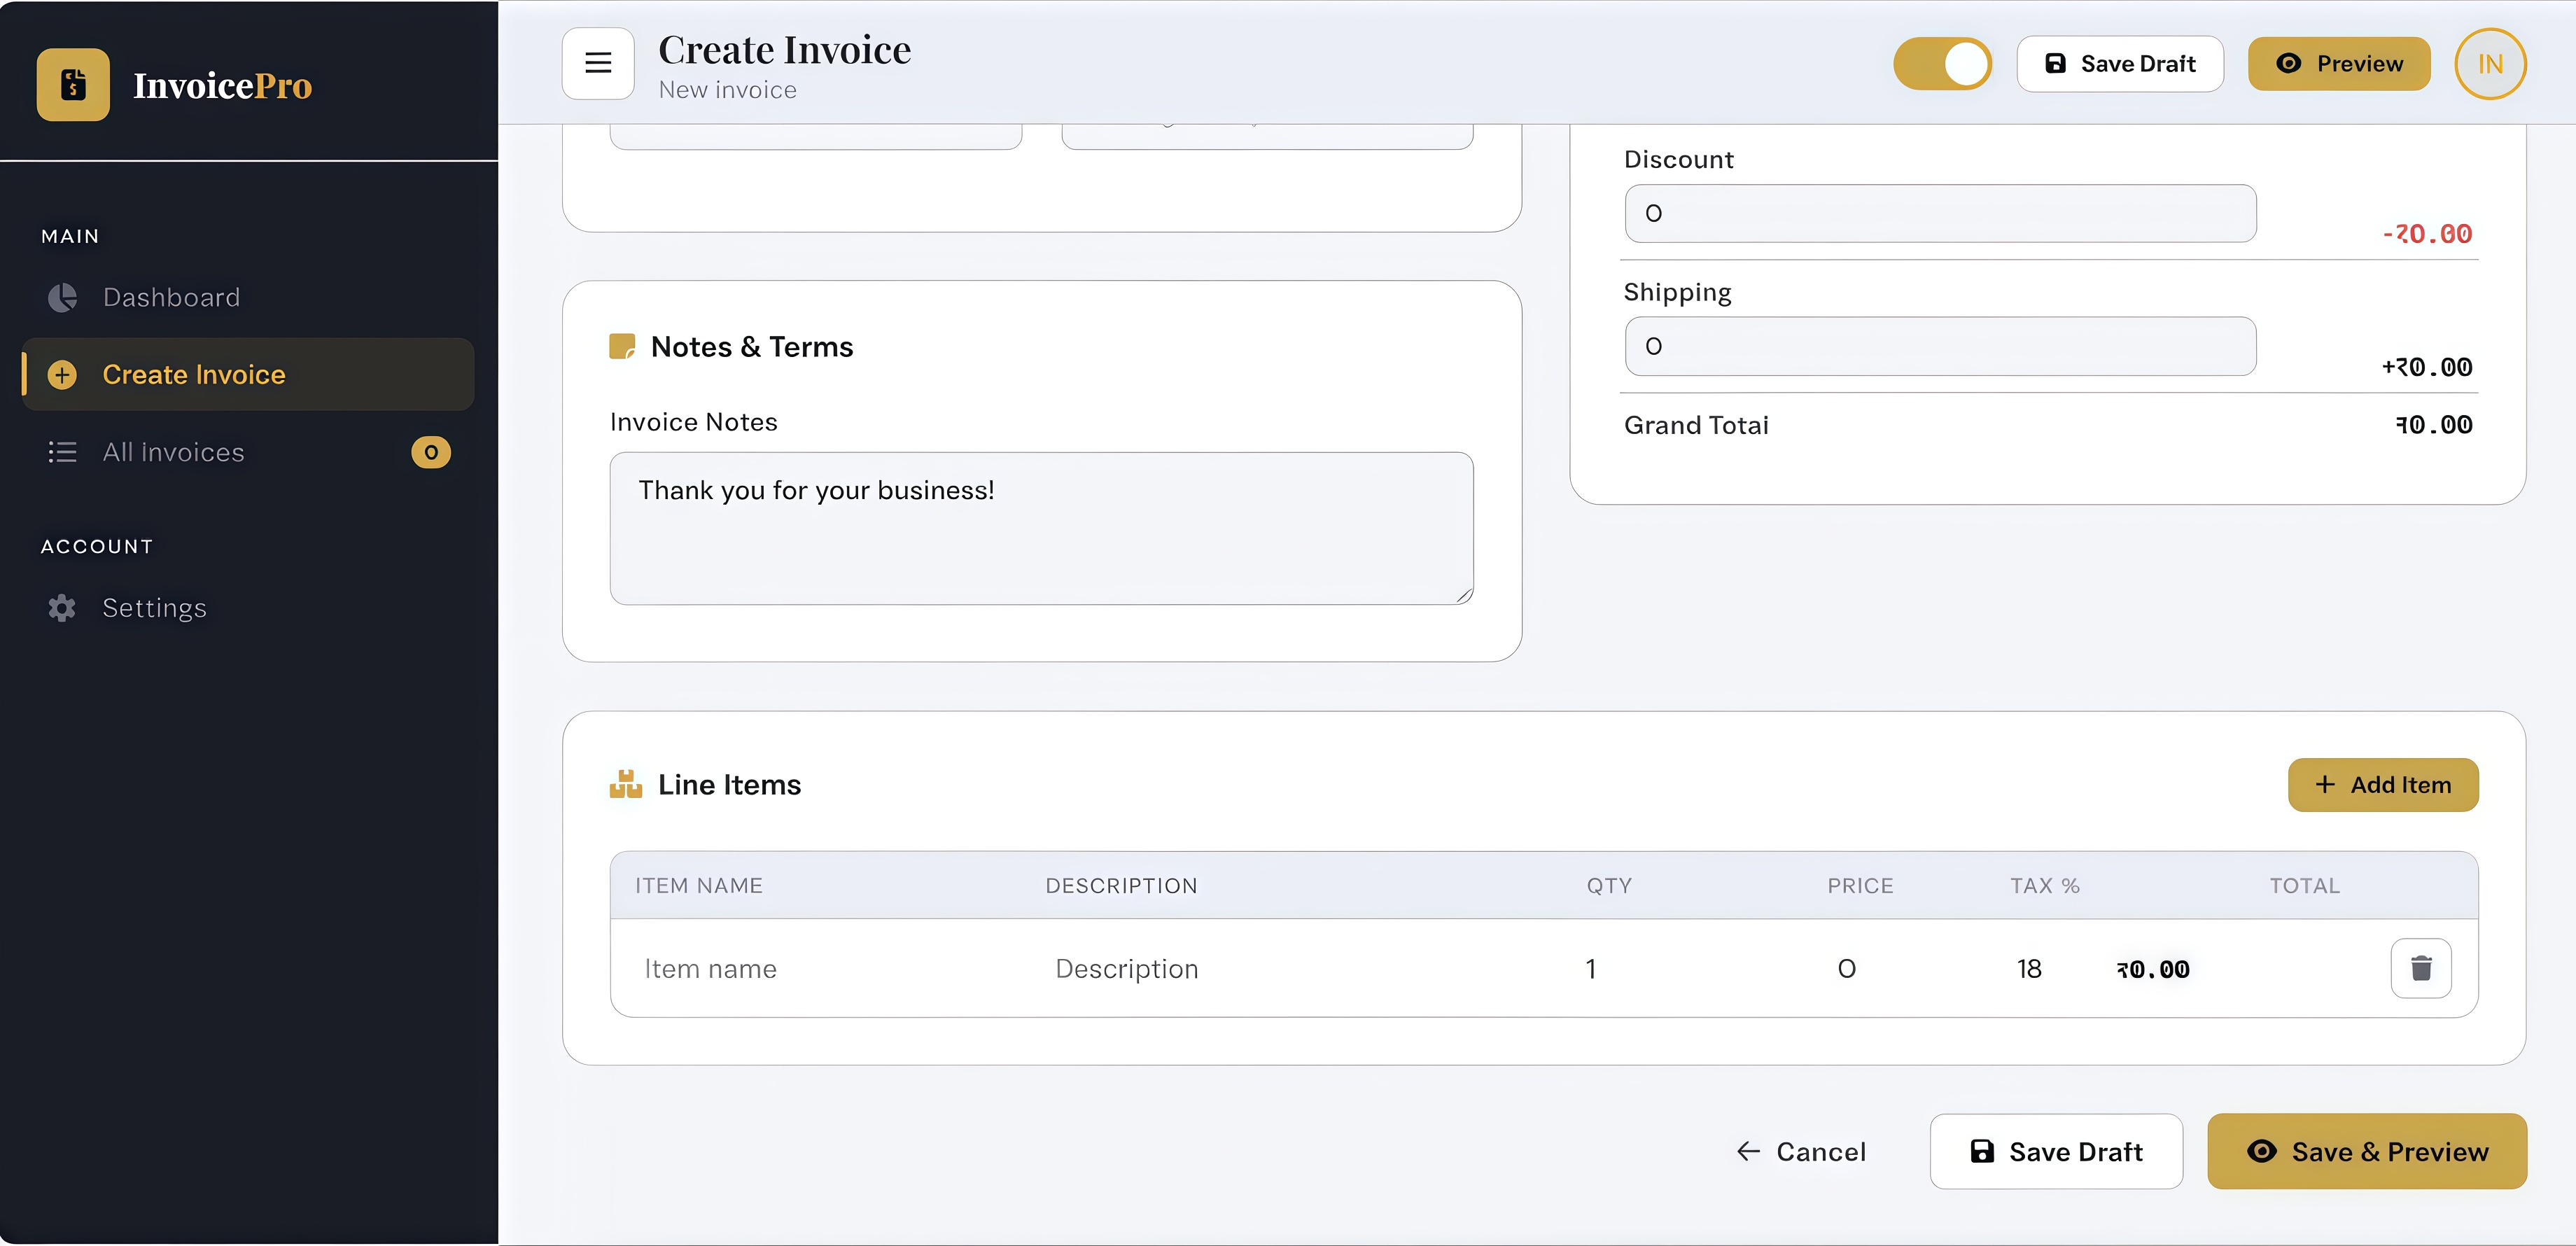
Task: Click the Invoice Notes label
Action: point(693,422)
